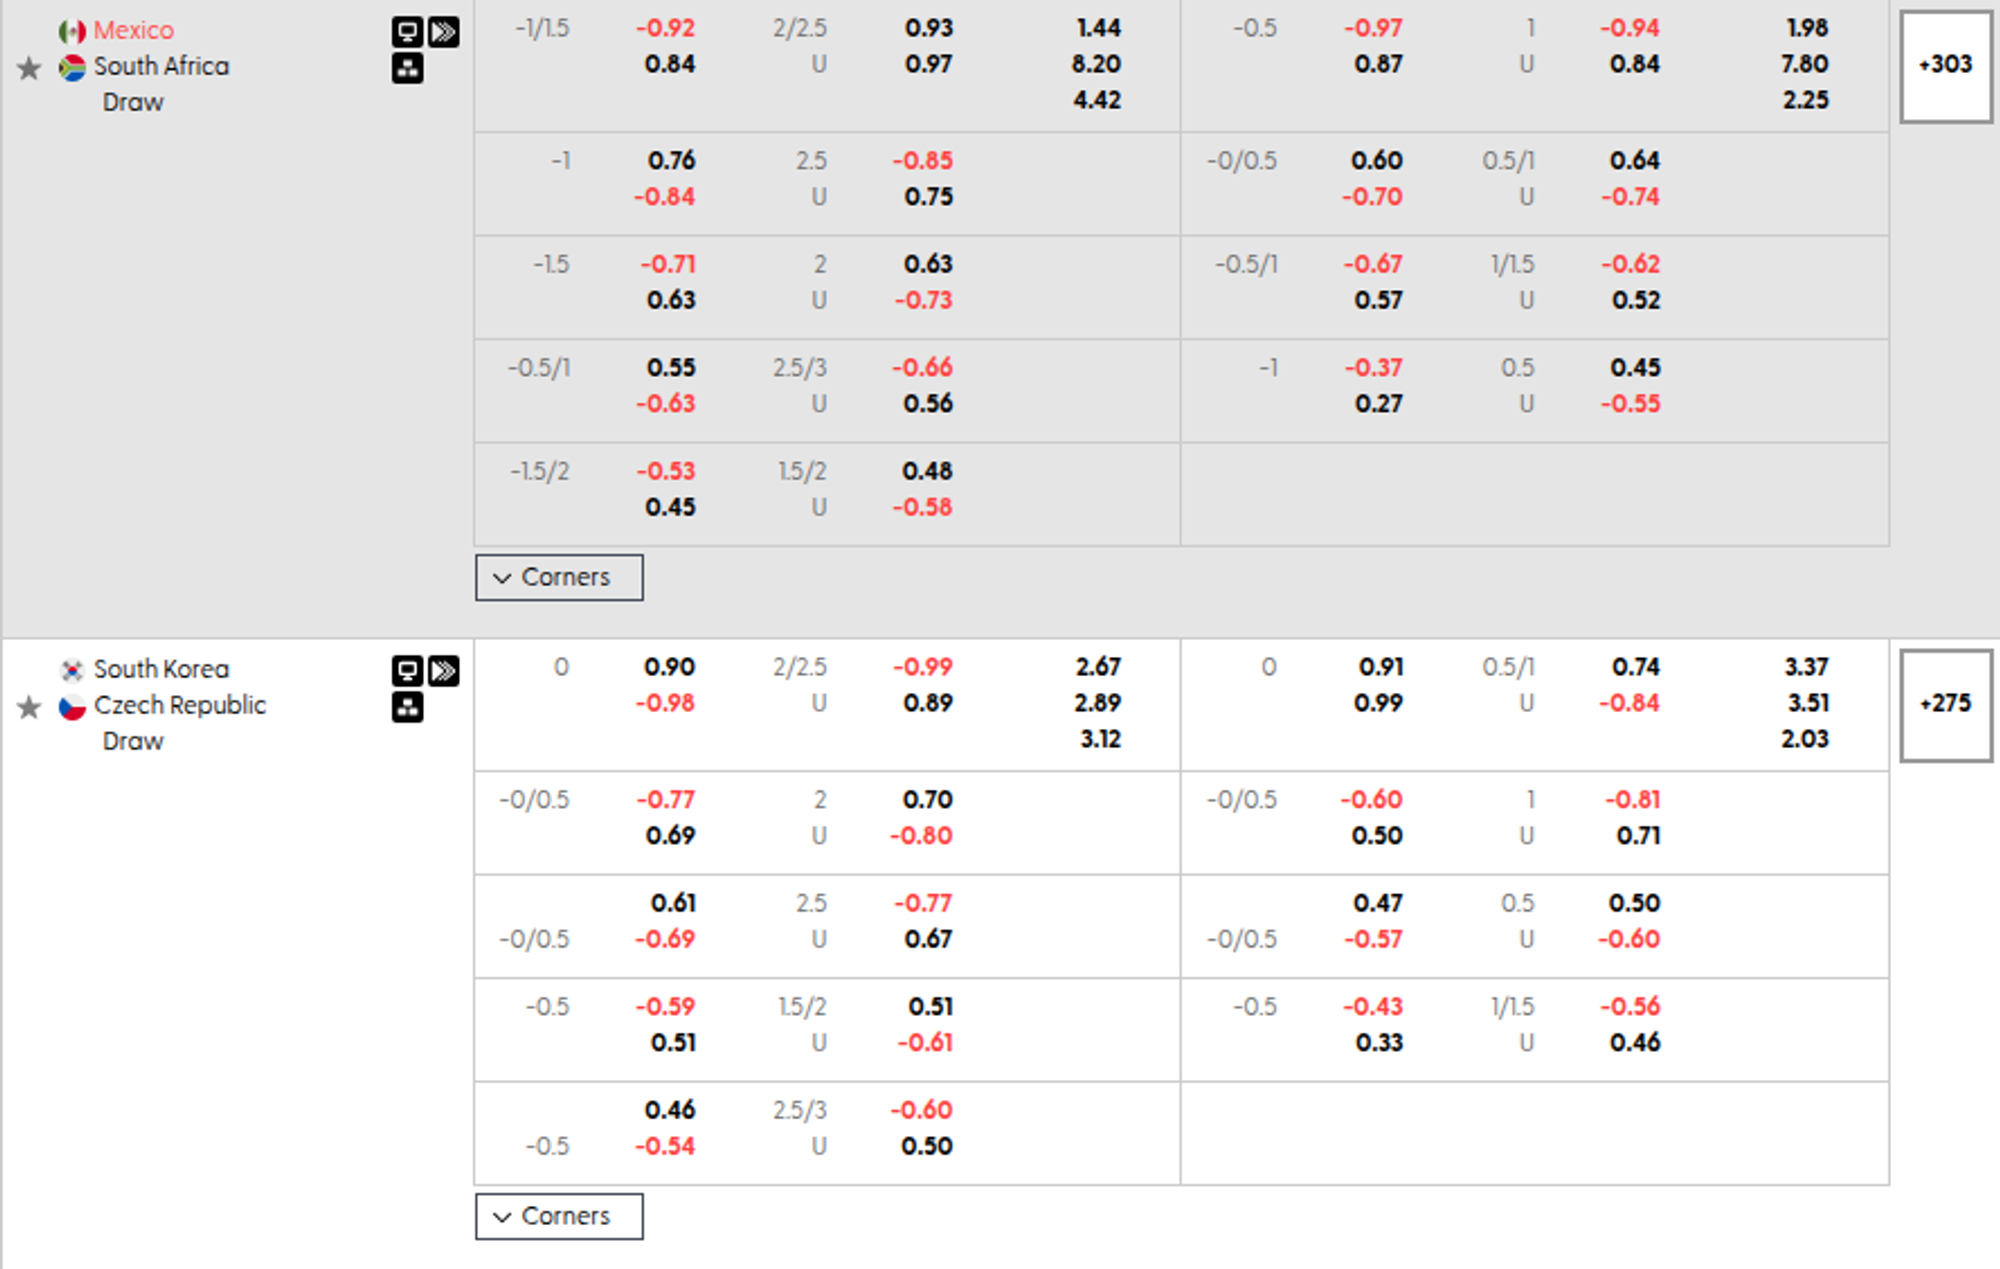Expand Corners under the South Korea match
Image resolution: width=2000 pixels, height=1269 pixels.
click(x=559, y=1216)
